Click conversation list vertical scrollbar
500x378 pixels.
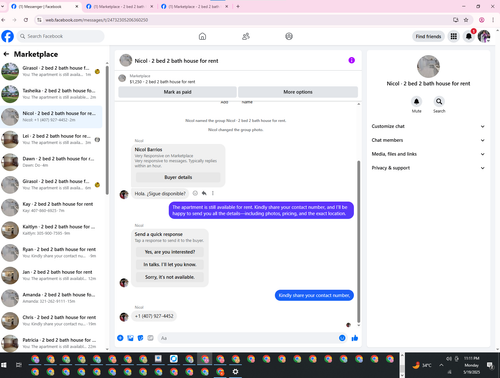(107, 130)
